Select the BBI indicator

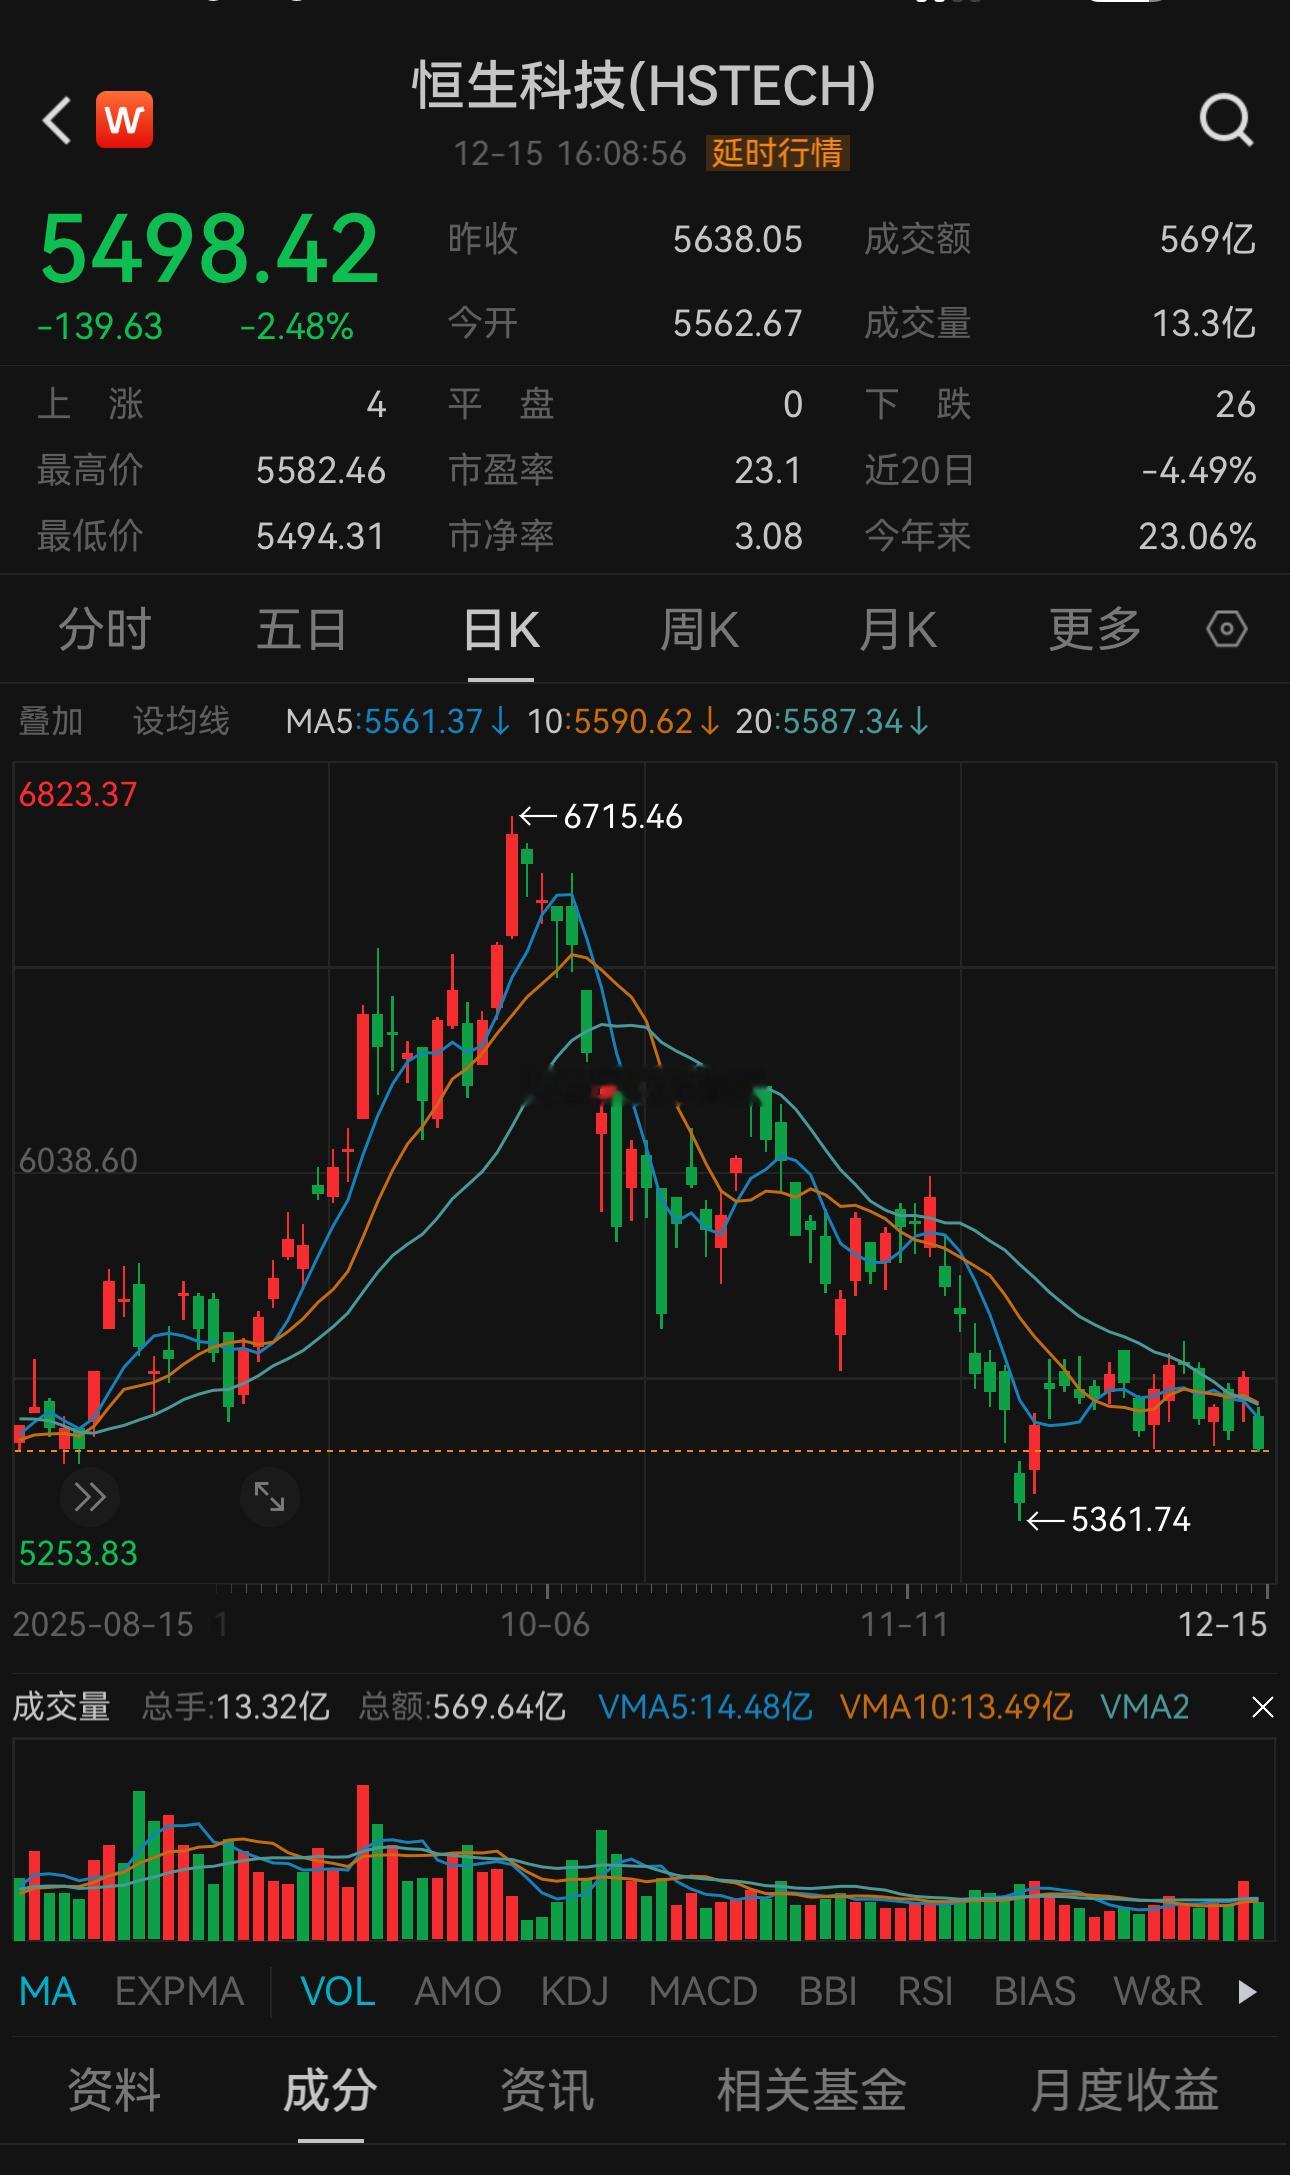(828, 1991)
